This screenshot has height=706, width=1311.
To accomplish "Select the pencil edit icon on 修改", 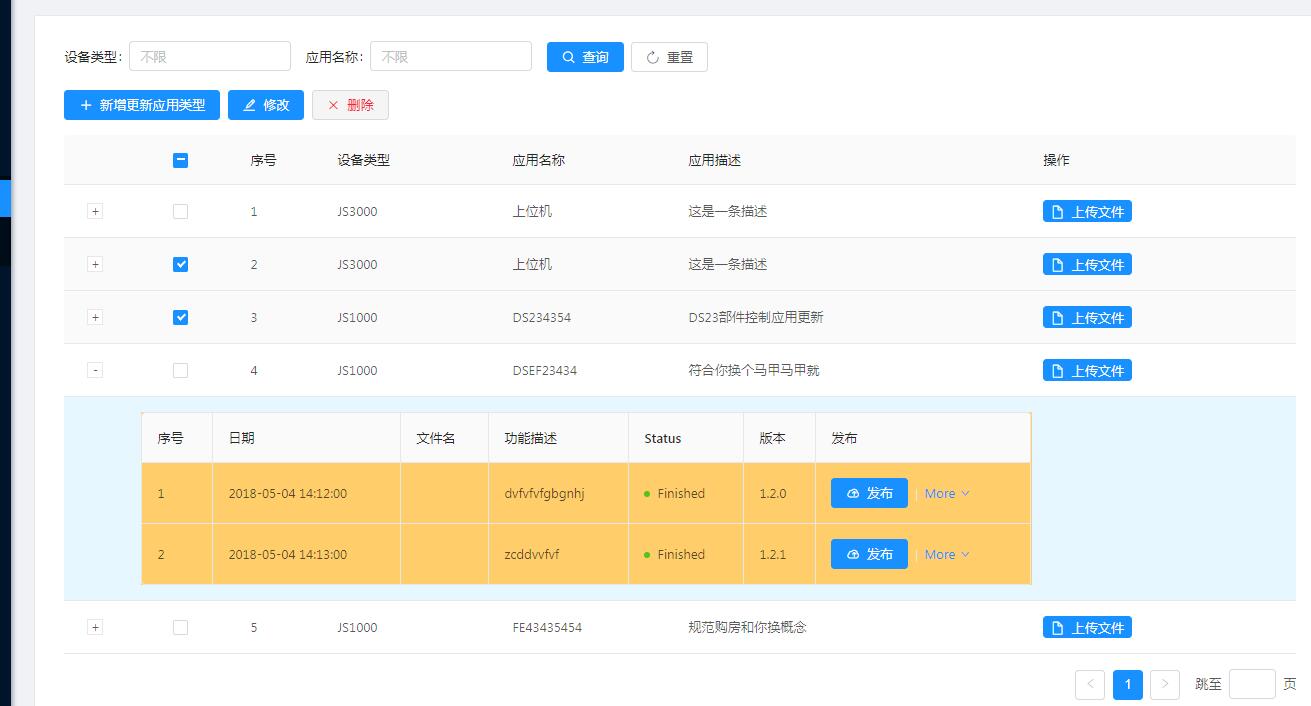I will coord(250,104).
